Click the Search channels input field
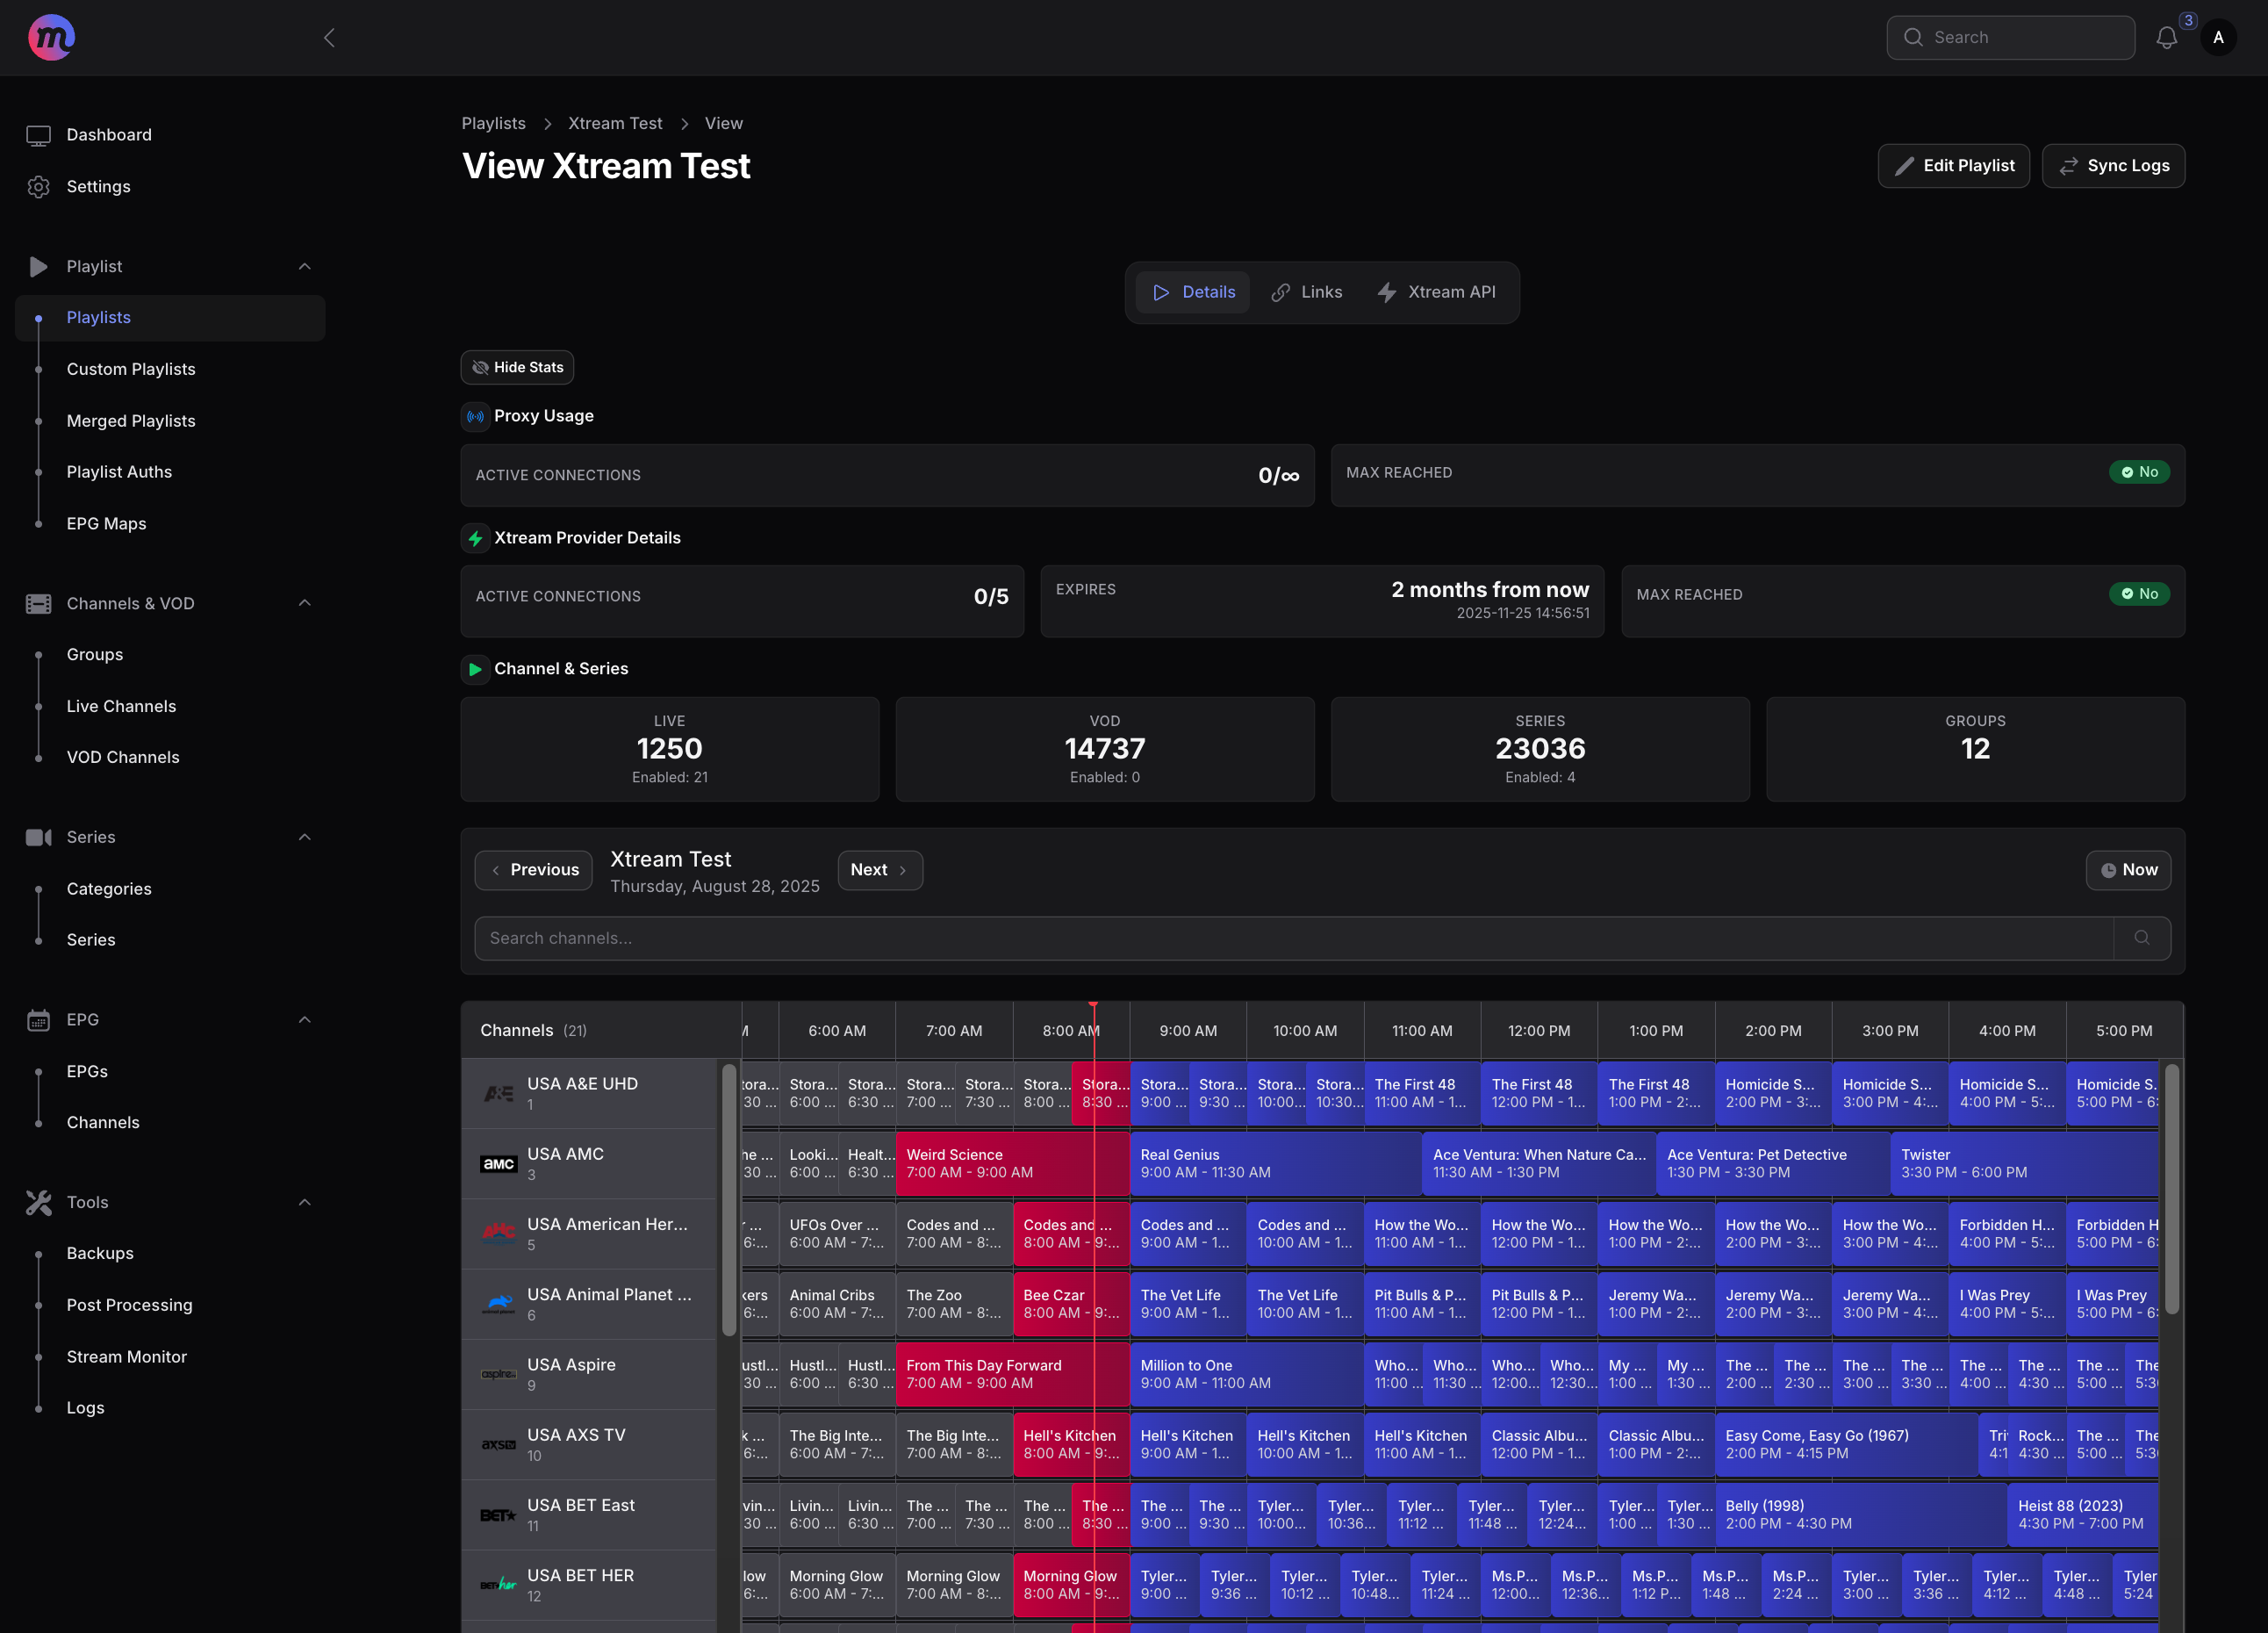The image size is (2268, 1633). [1200, 938]
